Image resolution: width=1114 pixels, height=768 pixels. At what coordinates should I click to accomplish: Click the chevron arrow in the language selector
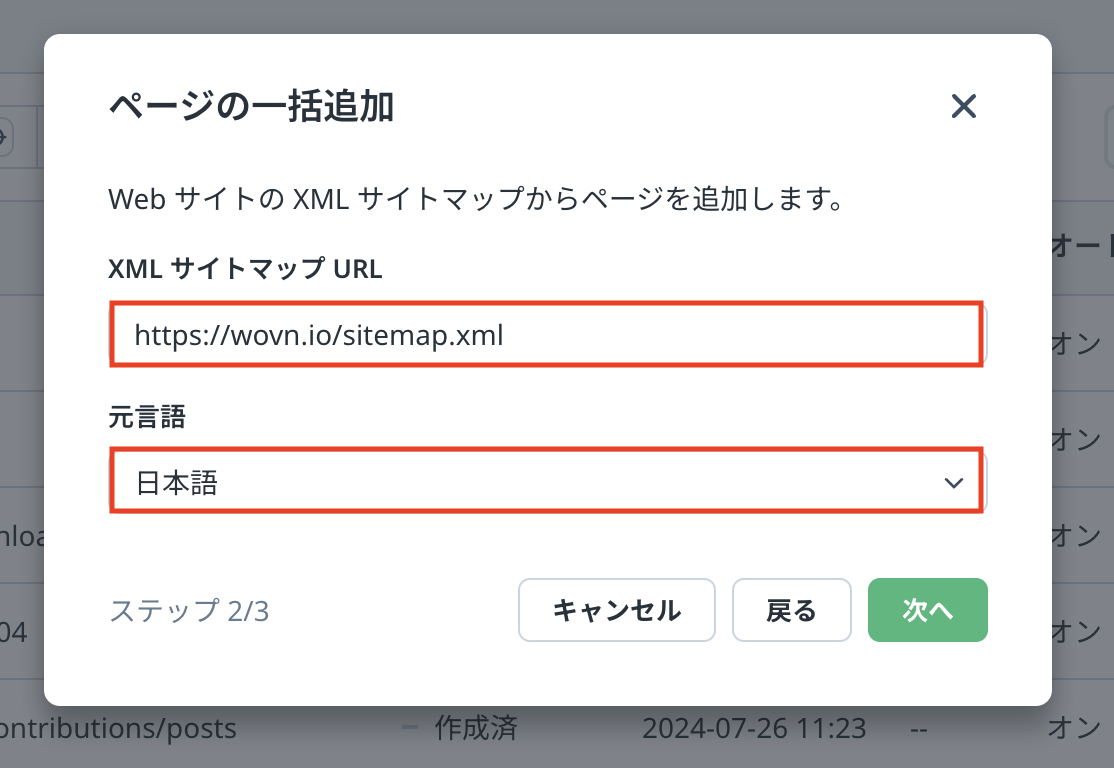pyautogui.click(x=953, y=484)
